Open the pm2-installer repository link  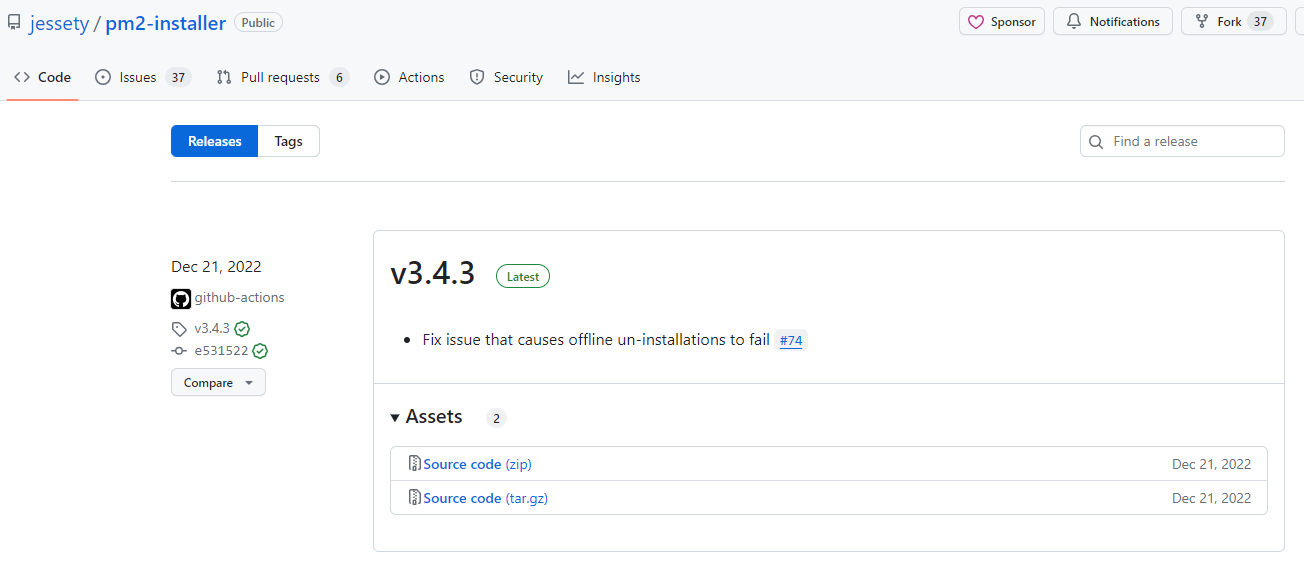click(x=165, y=23)
